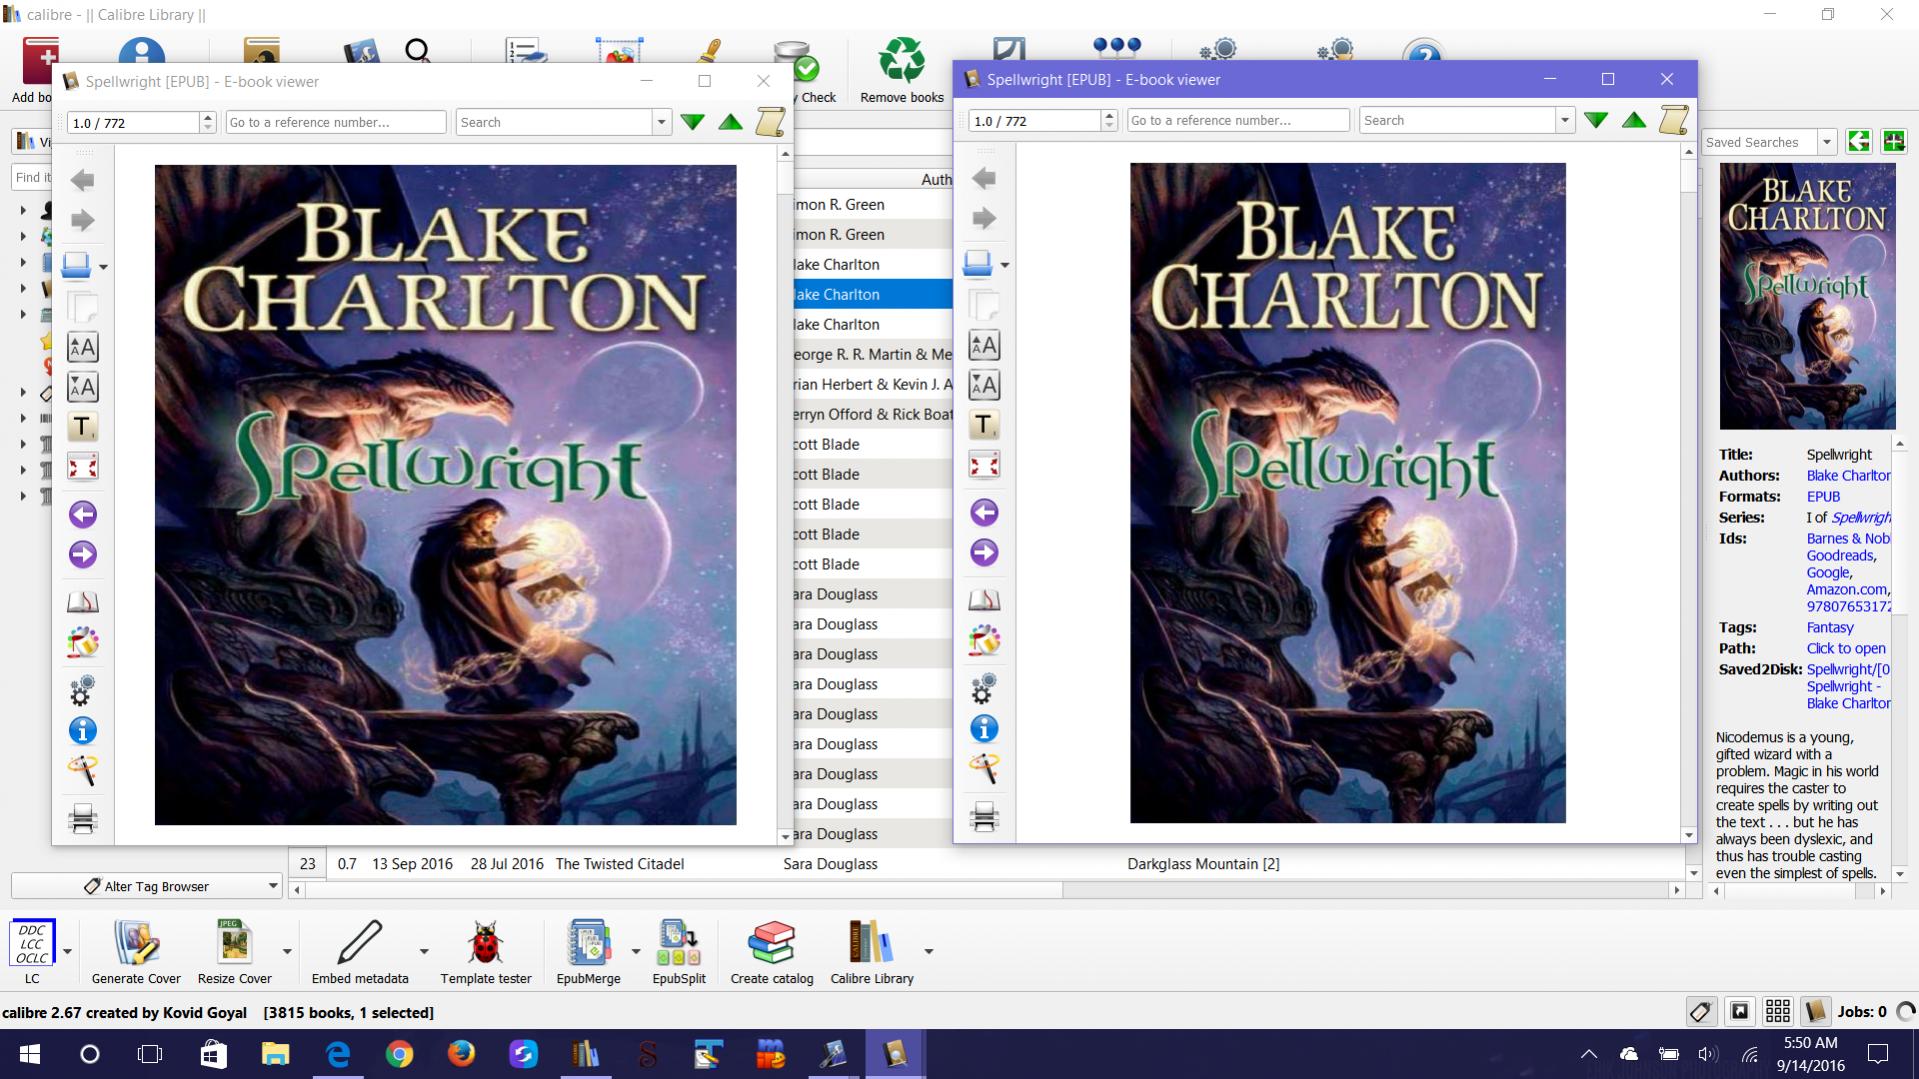Image resolution: width=1919 pixels, height=1079 pixels.
Task: Toggle full screen in right viewer
Action: click(x=984, y=465)
